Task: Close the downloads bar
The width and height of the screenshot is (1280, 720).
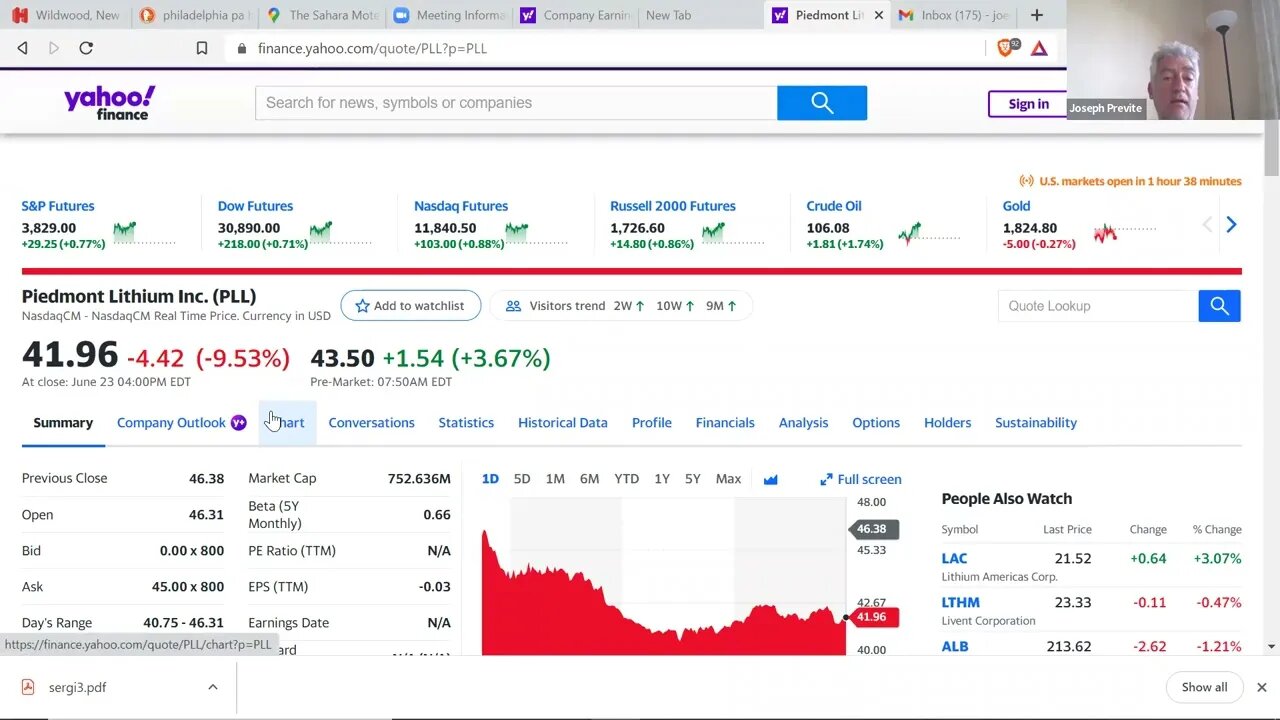Action: [1261, 687]
